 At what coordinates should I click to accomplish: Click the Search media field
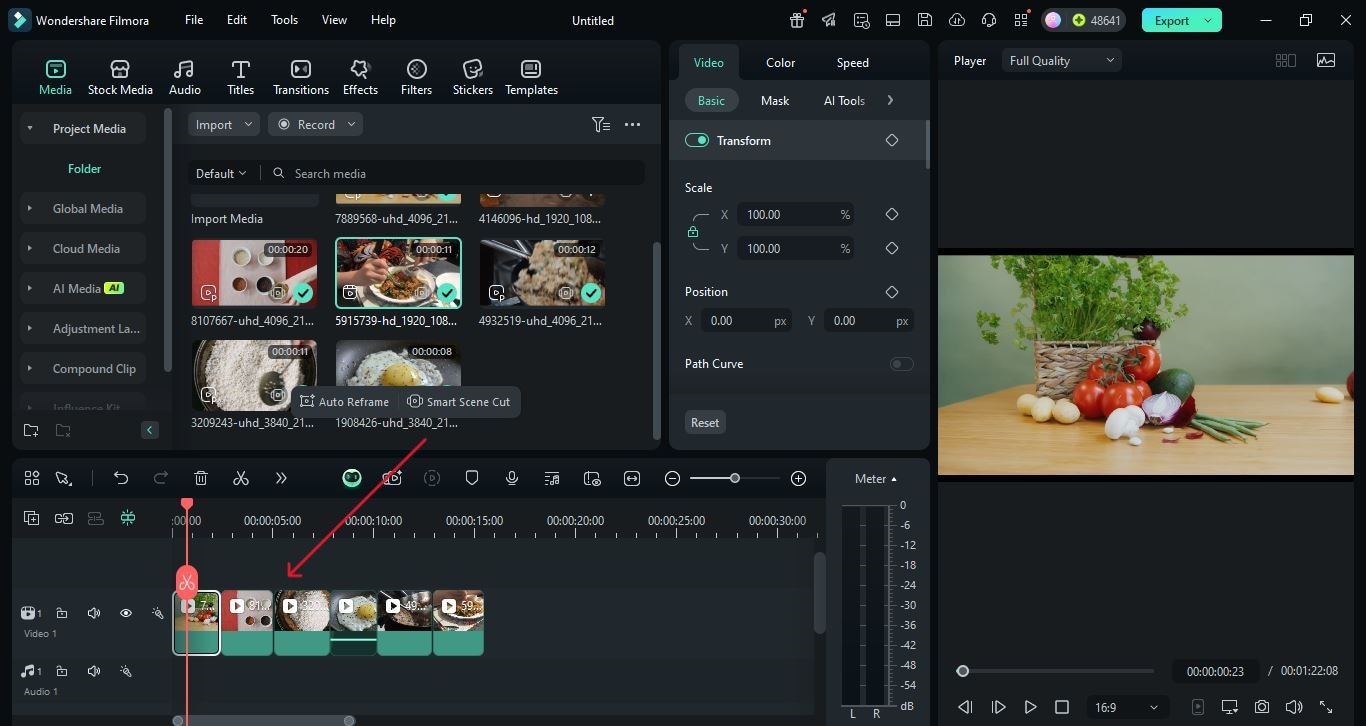coord(457,173)
